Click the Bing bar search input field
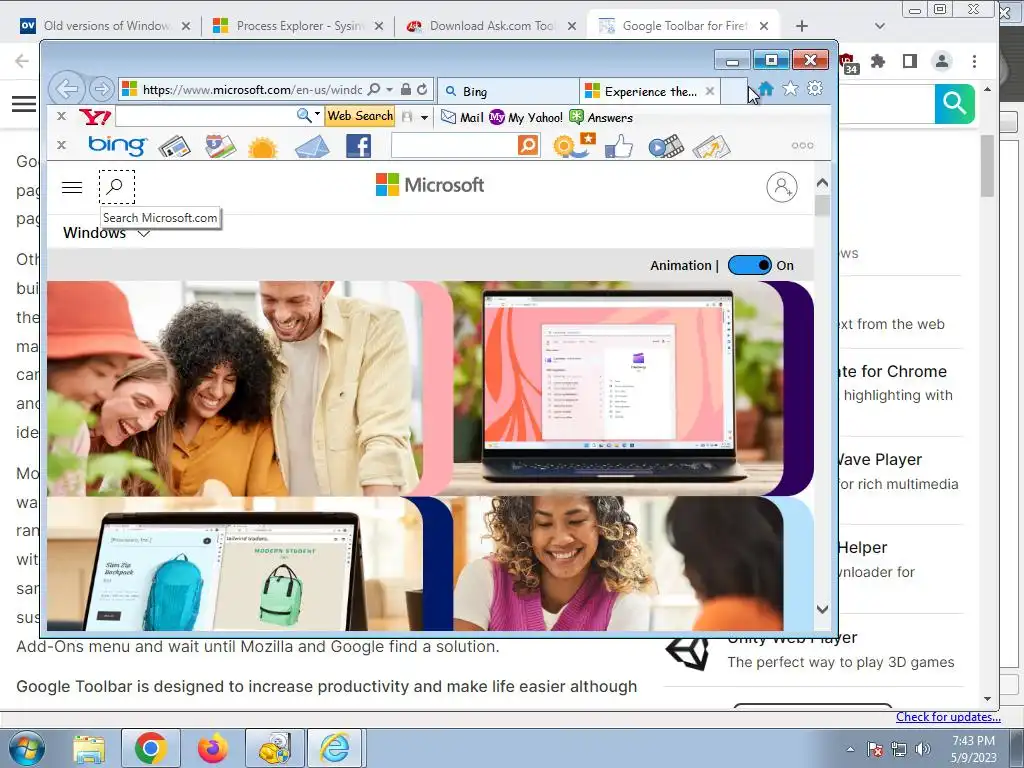1024x768 pixels. (454, 145)
